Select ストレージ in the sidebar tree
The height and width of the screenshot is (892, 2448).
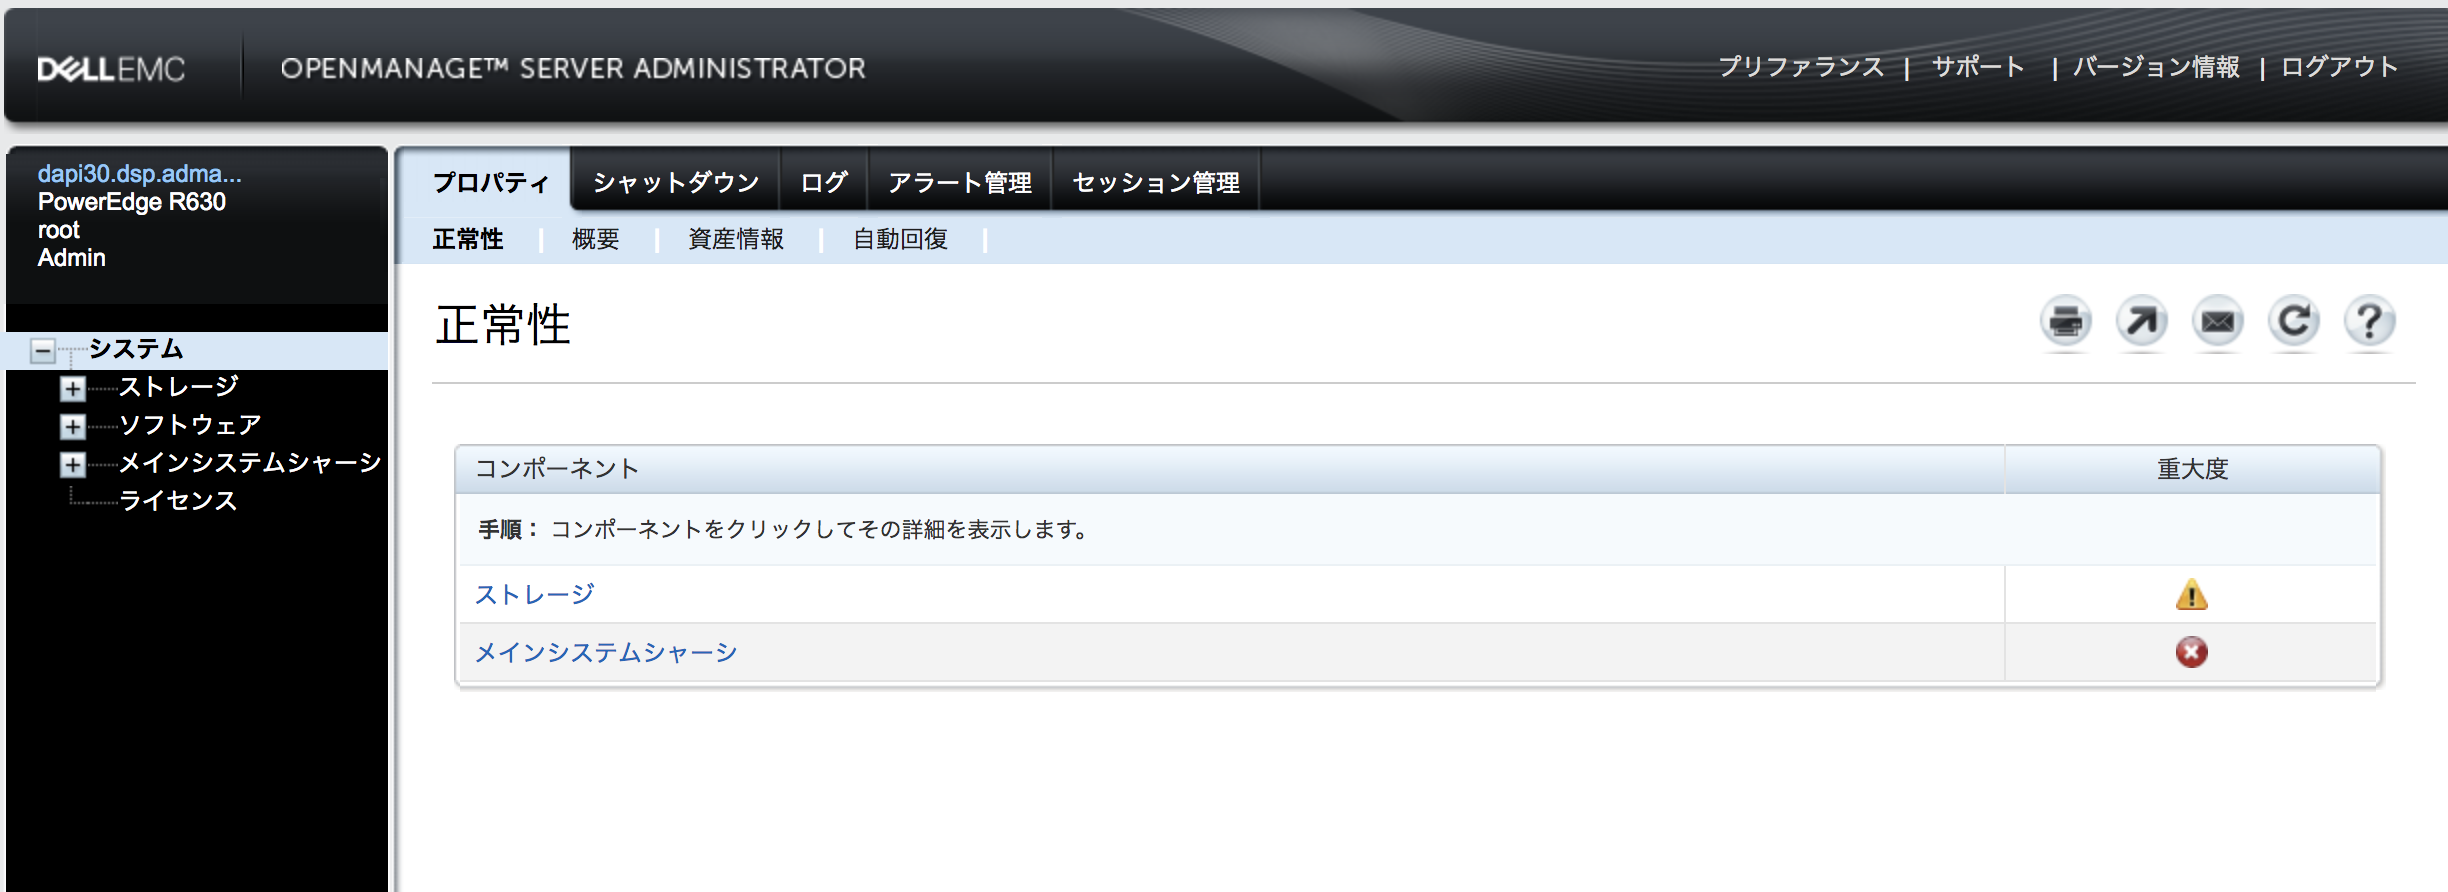click(x=179, y=387)
